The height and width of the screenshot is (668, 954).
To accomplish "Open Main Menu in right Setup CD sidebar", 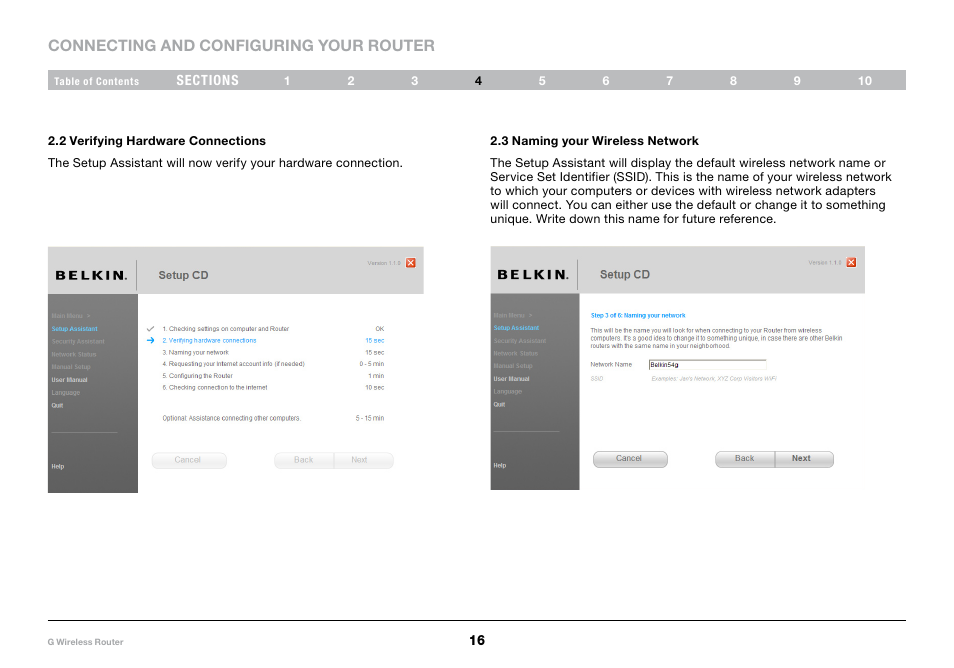I will pos(513,315).
